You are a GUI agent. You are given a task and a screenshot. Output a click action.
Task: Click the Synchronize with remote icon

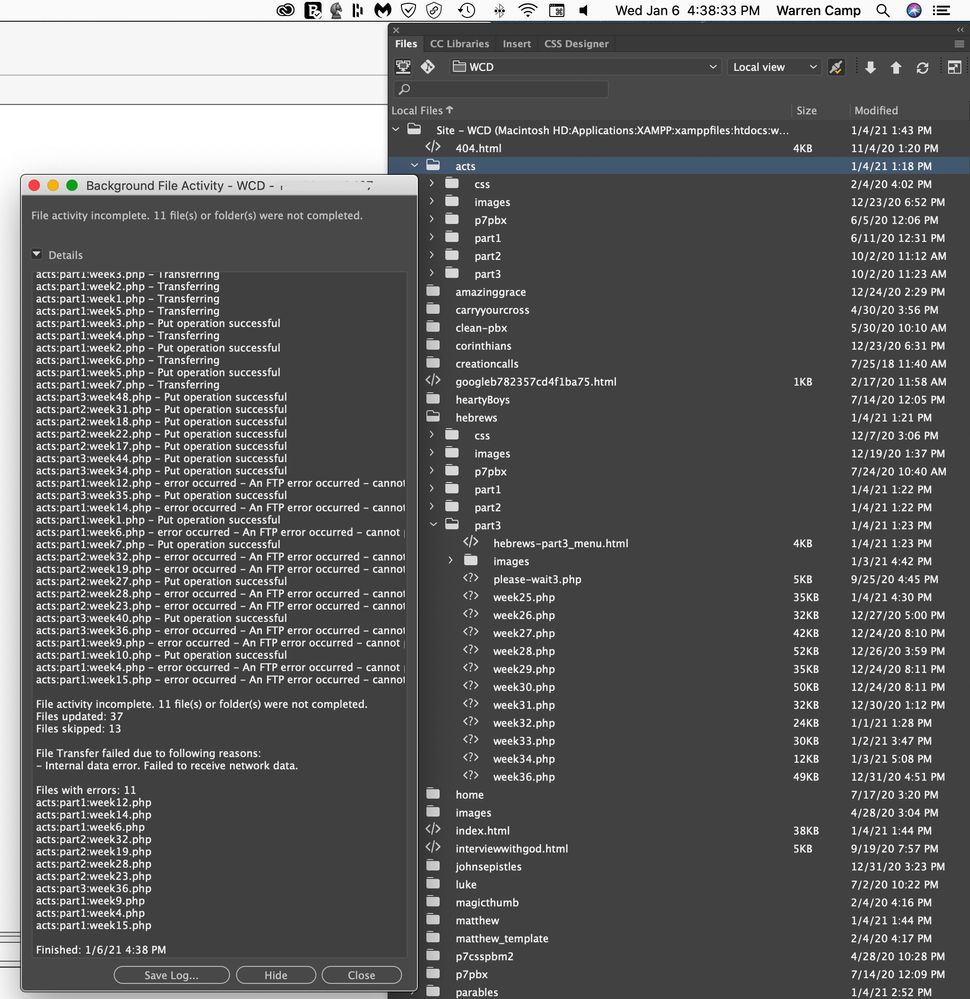pos(922,68)
